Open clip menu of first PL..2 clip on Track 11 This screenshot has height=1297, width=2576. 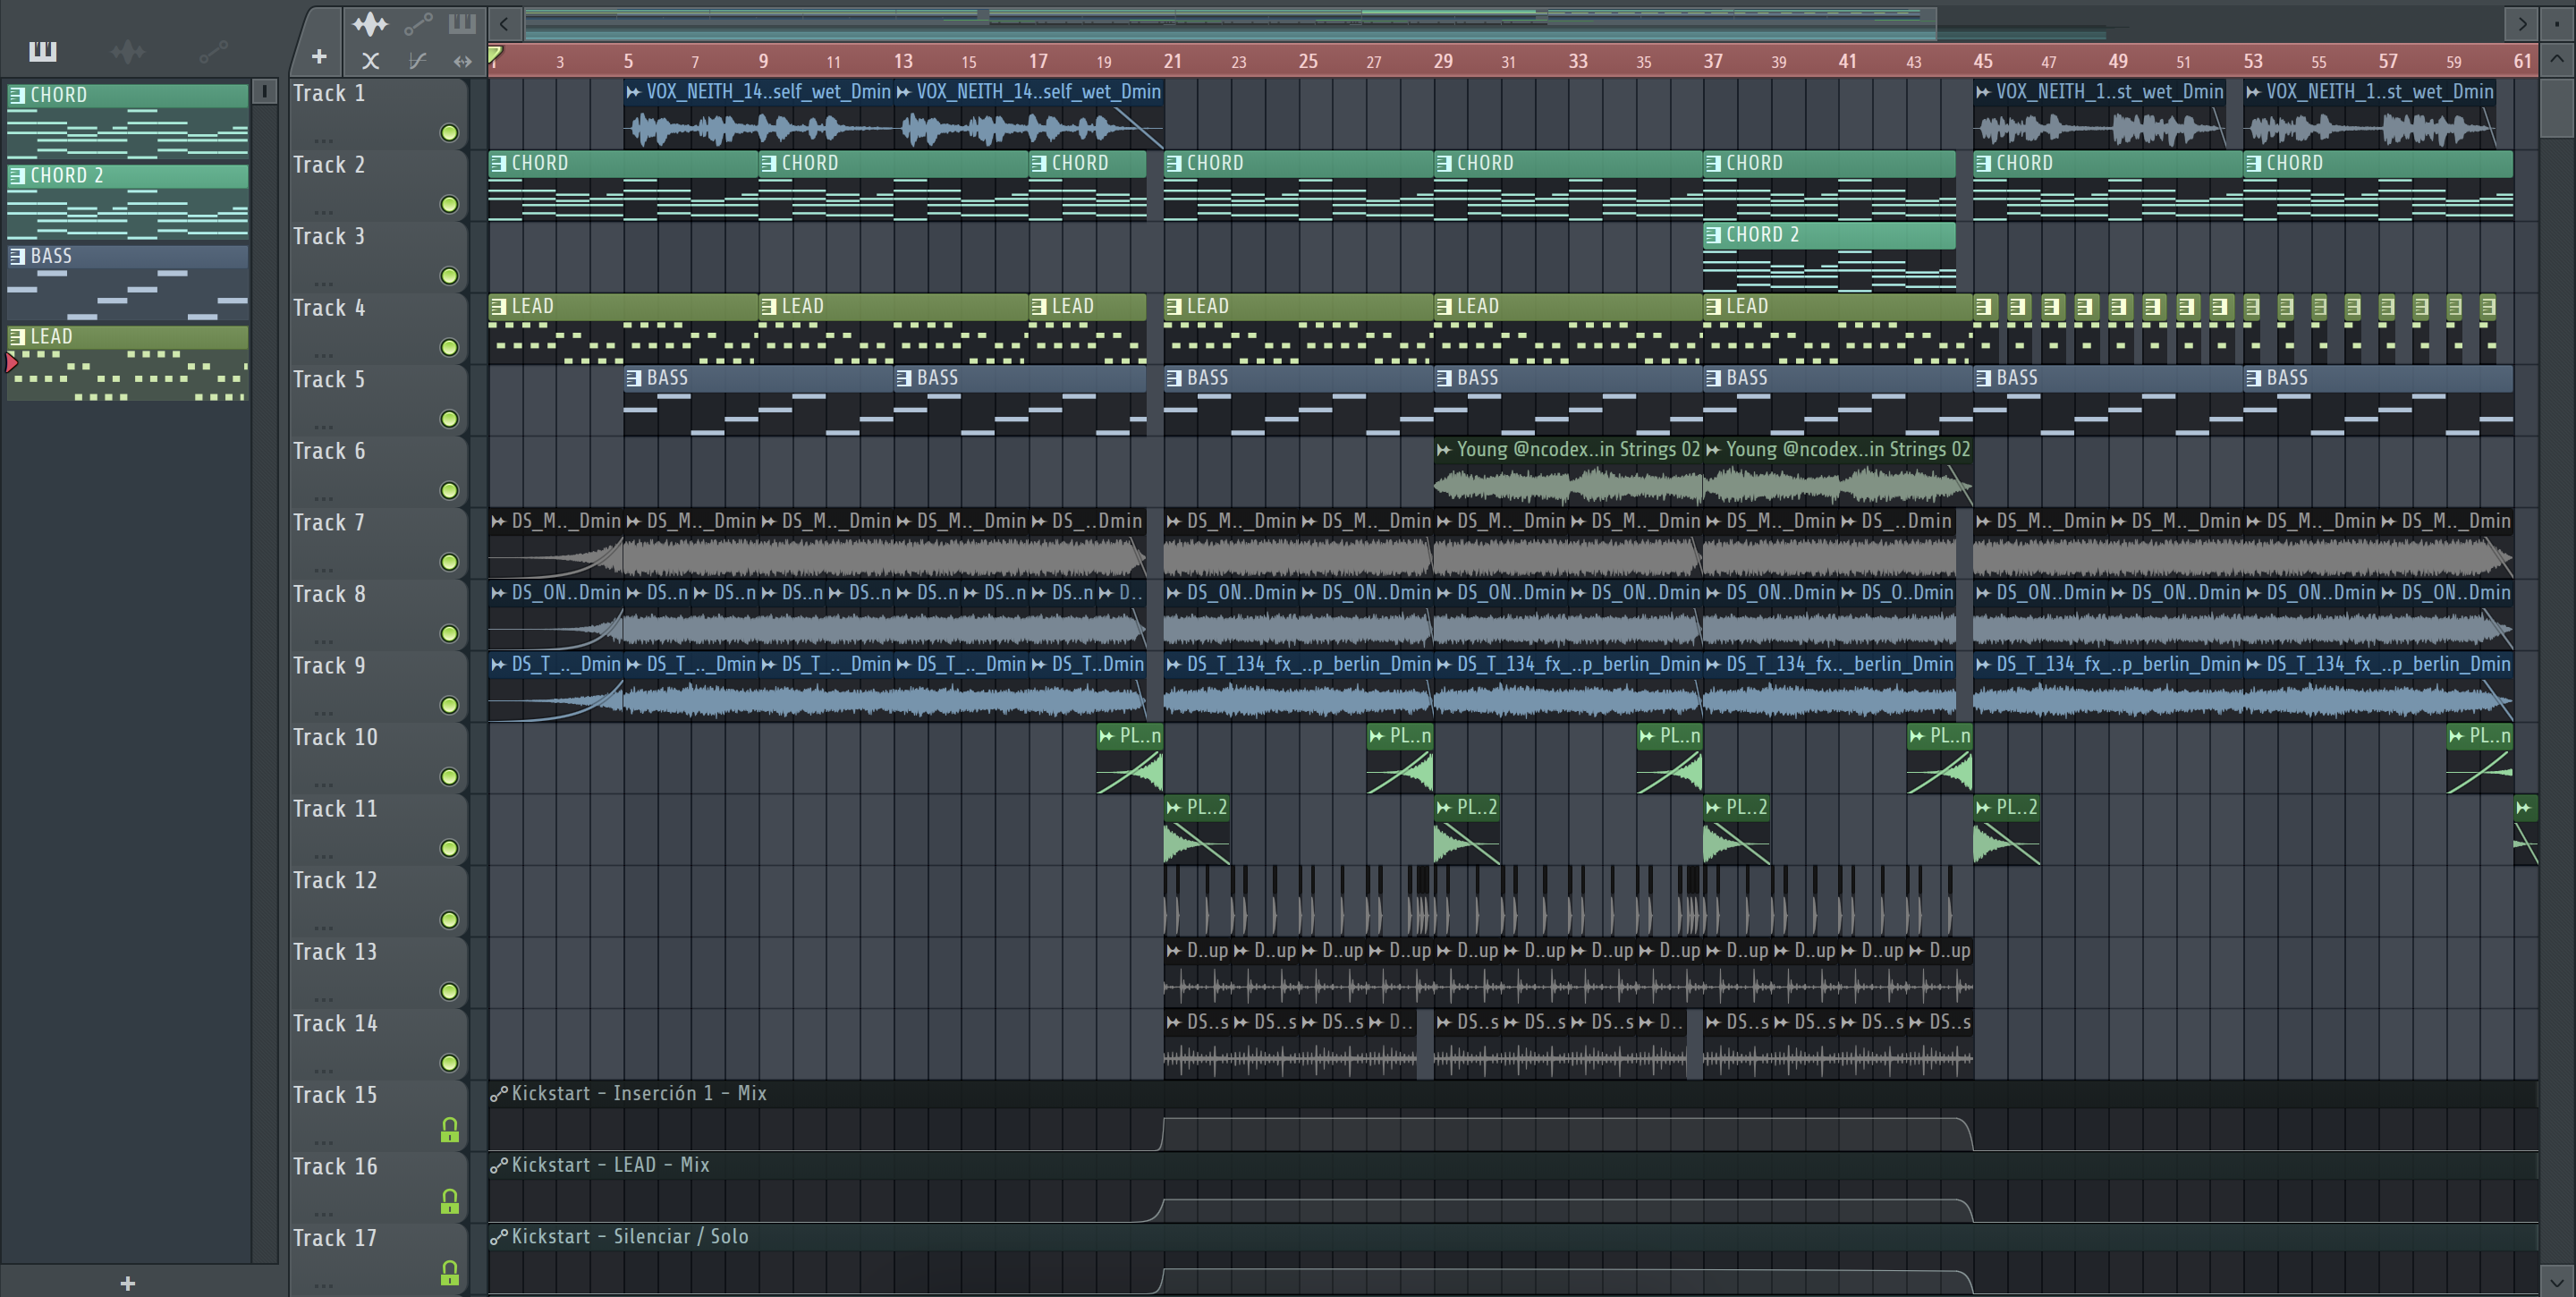tap(1174, 807)
